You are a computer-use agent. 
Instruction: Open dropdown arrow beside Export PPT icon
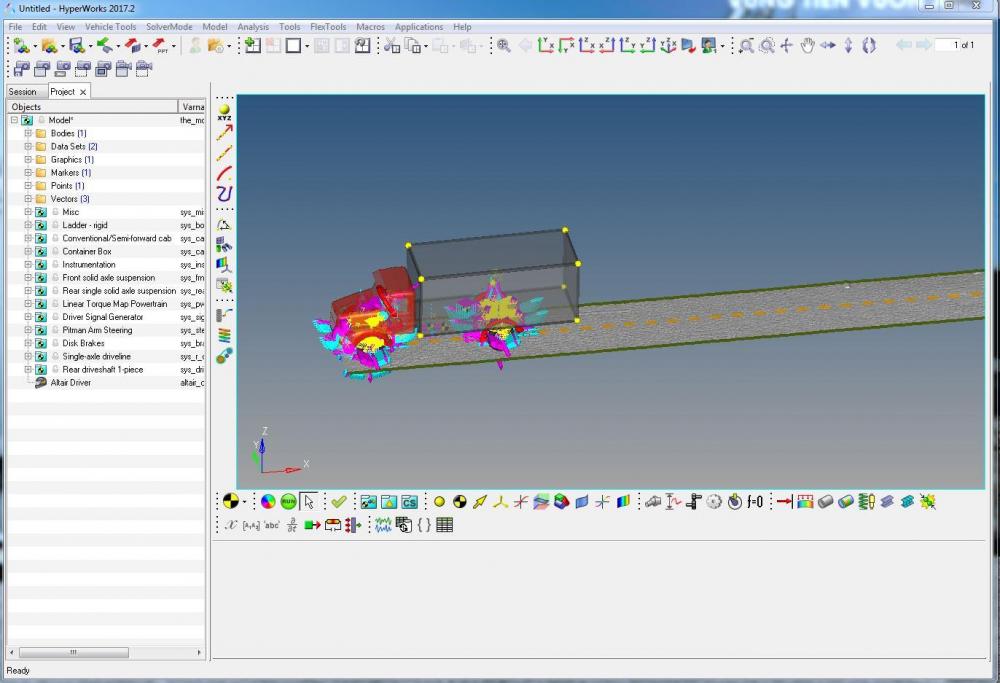point(173,46)
